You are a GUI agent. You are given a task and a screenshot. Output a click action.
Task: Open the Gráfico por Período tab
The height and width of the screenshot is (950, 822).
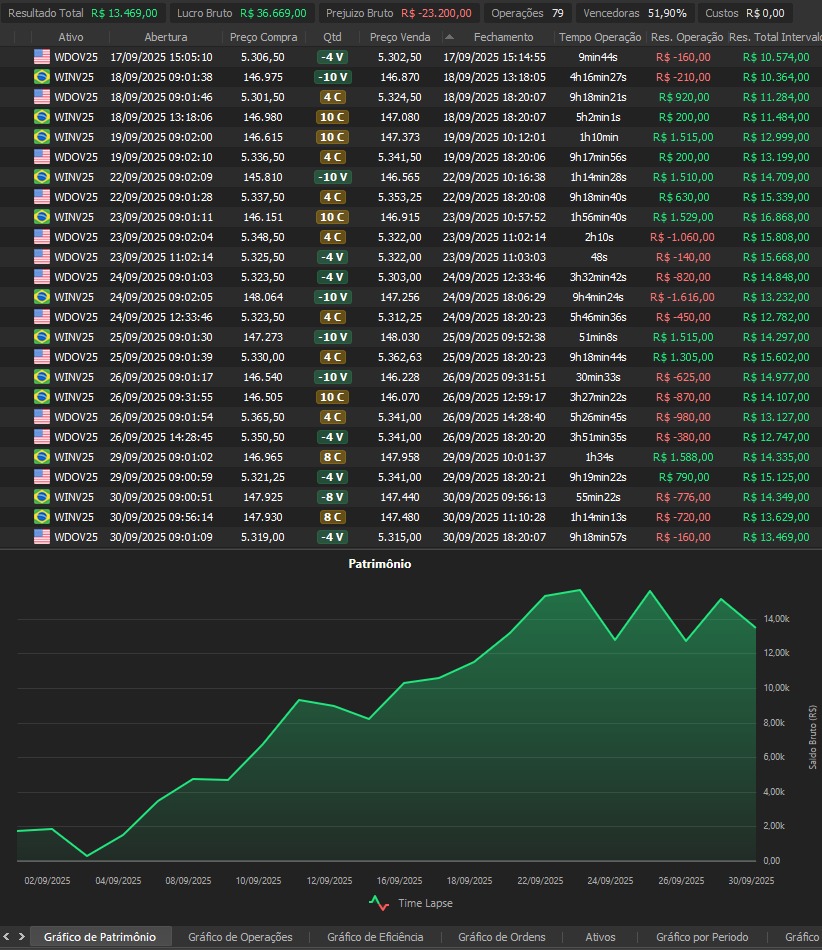click(x=702, y=937)
